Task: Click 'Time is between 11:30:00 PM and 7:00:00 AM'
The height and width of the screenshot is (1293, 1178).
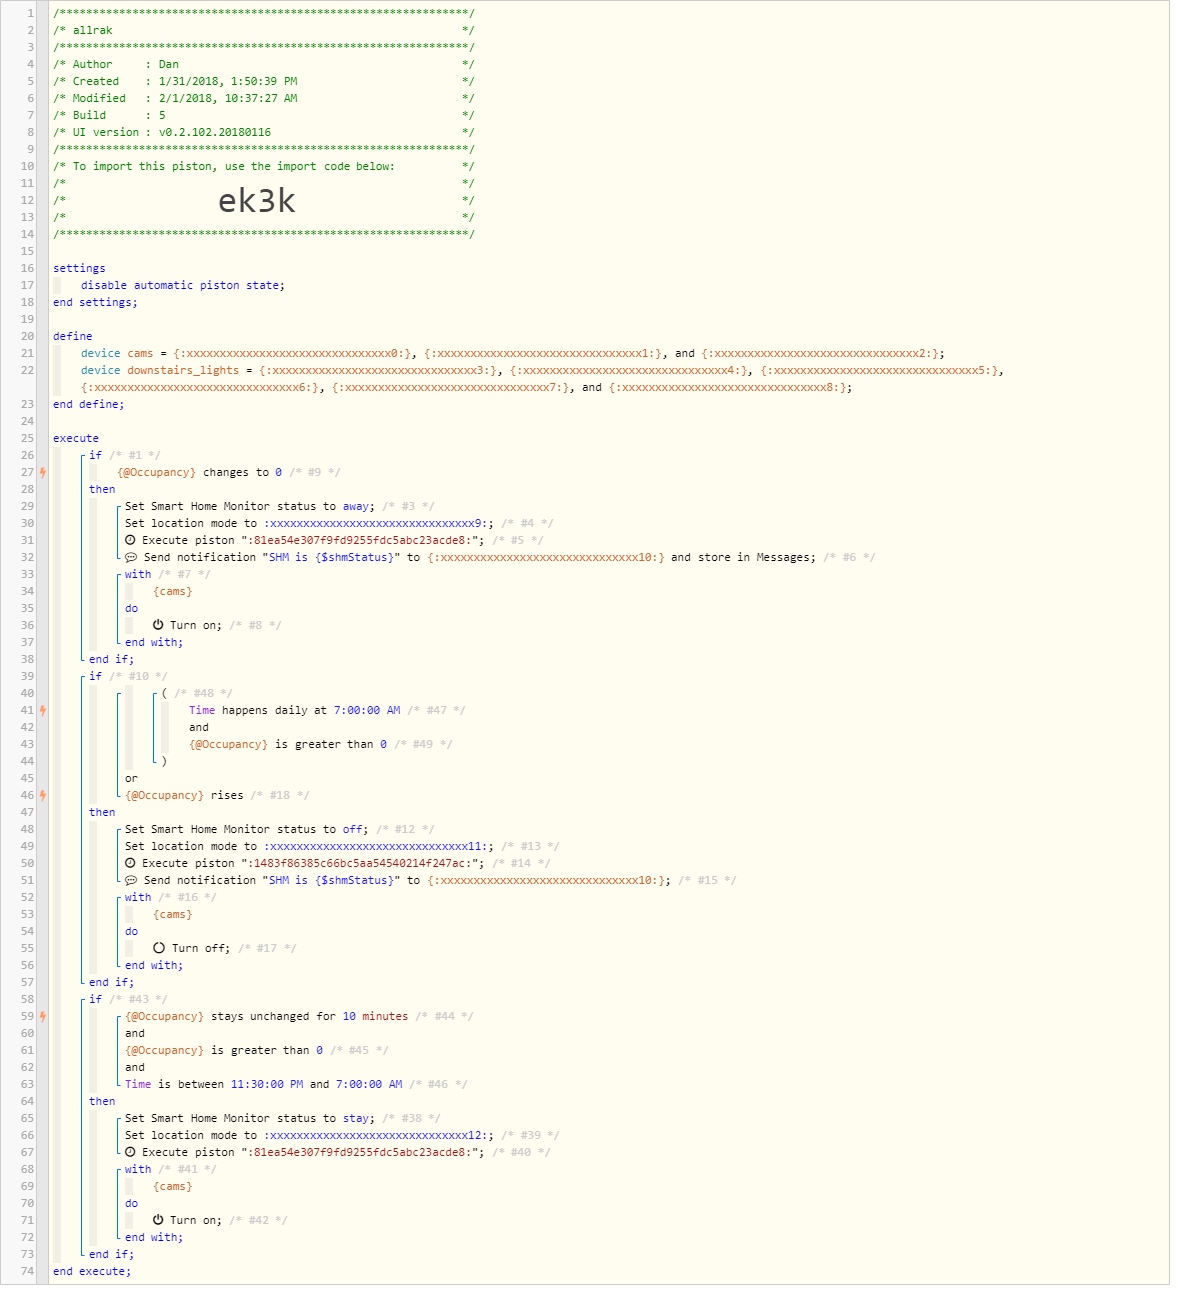Action: point(264,1084)
